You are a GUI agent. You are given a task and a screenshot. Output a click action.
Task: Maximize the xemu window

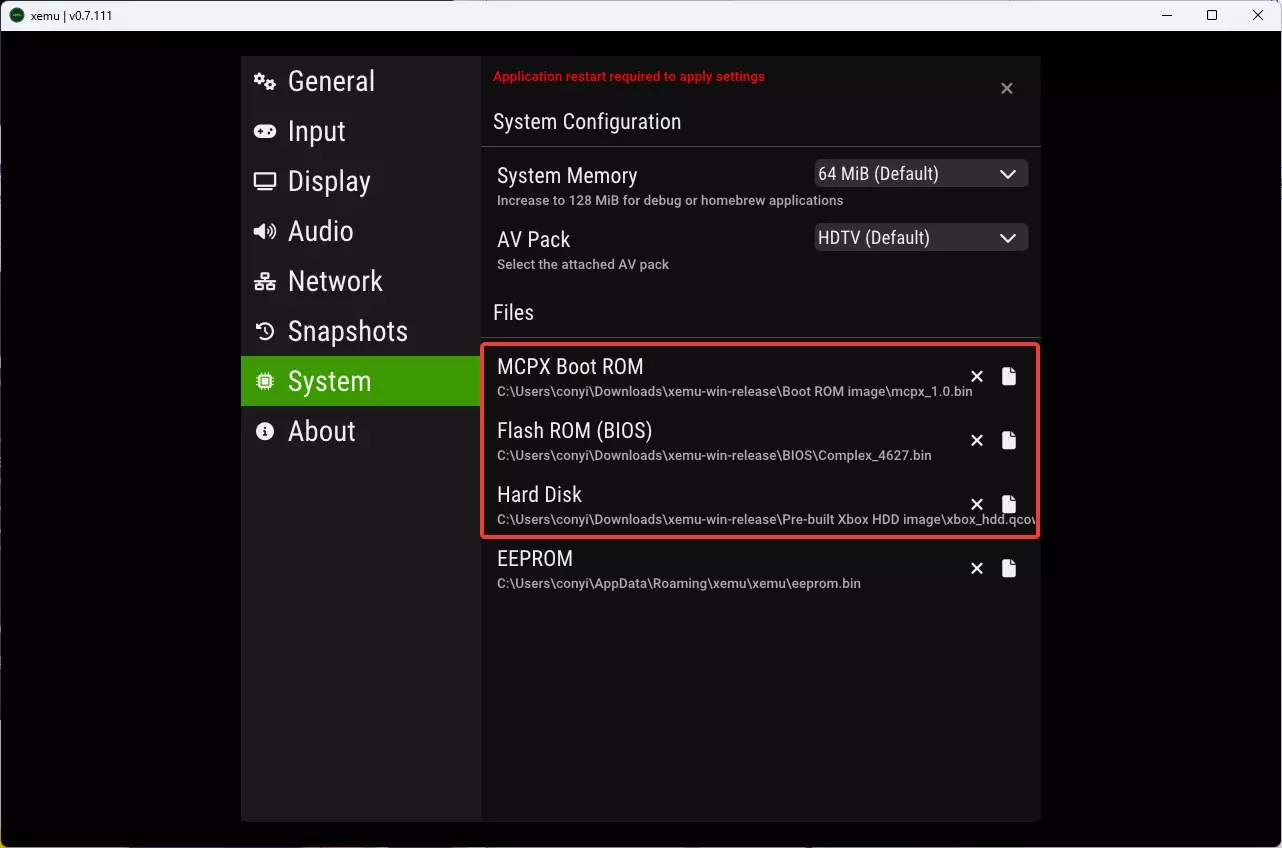1212,15
